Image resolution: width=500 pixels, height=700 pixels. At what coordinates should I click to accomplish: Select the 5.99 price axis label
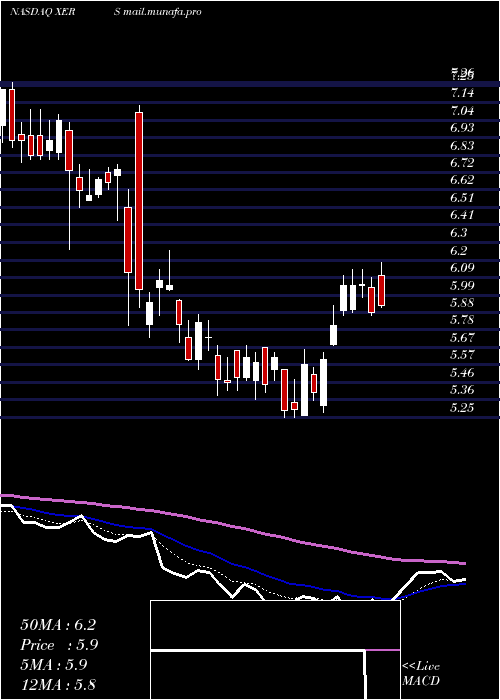click(462, 285)
